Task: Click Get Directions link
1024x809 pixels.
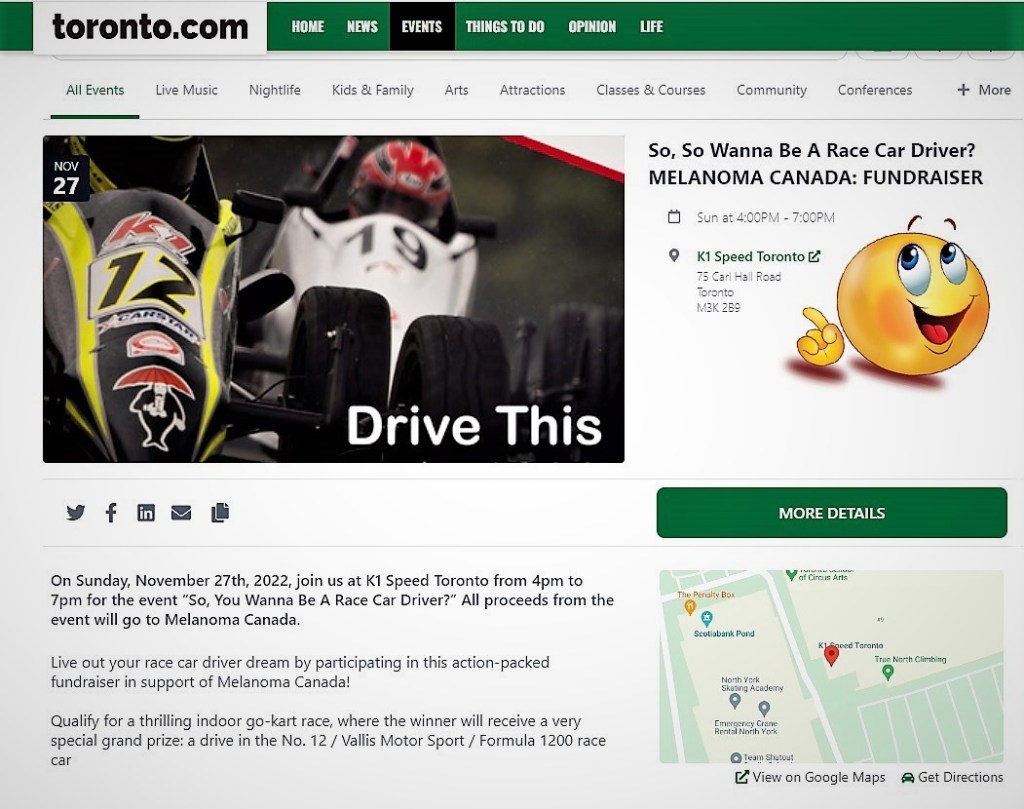Action: [952, 777]
